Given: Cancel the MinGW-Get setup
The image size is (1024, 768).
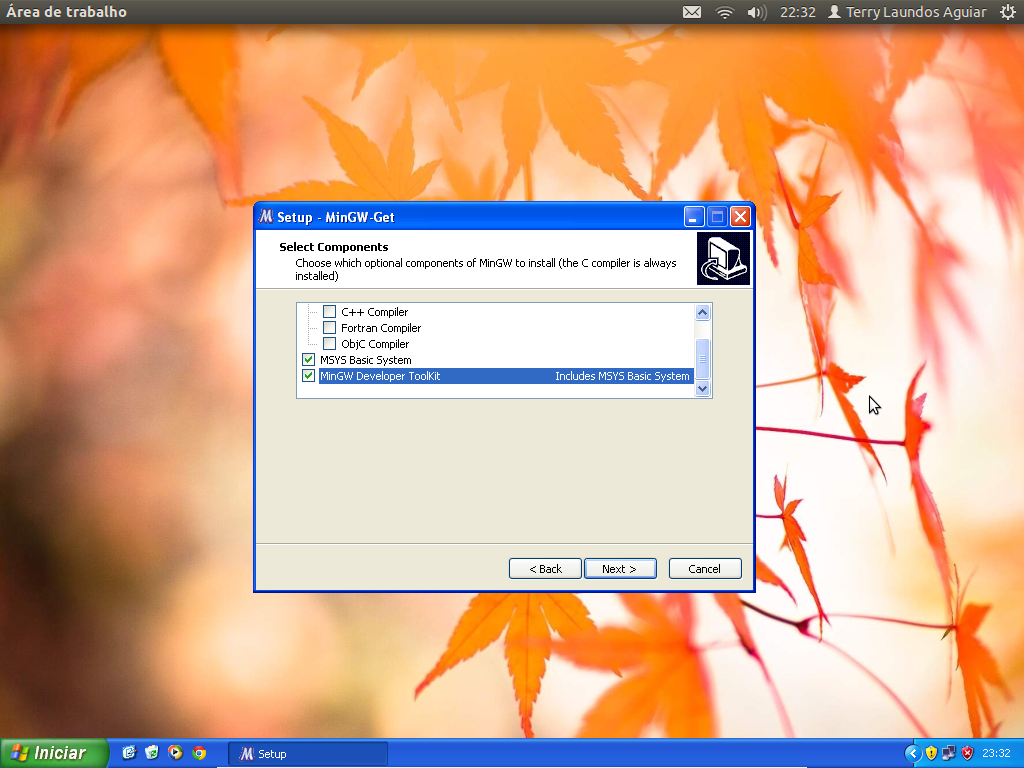Looking at the screenshot, I should point(705,569).
